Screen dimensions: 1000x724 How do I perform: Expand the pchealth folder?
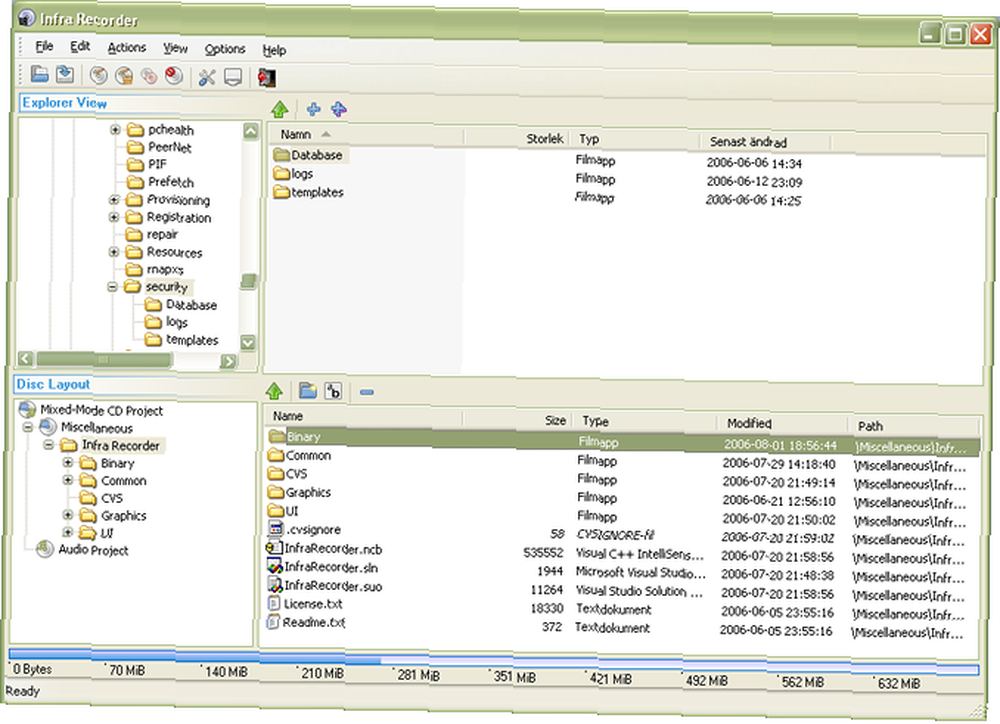pyautogui.click(x=115, y=129)
